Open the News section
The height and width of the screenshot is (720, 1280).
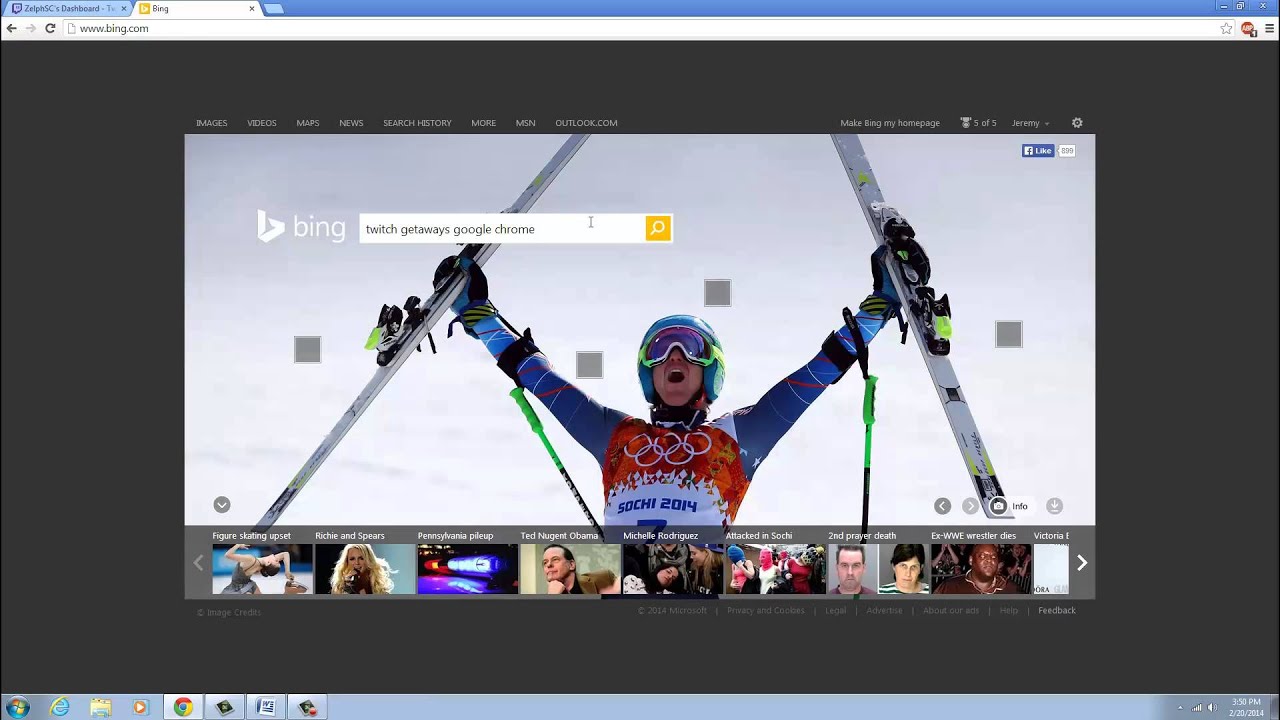[351, 123]
